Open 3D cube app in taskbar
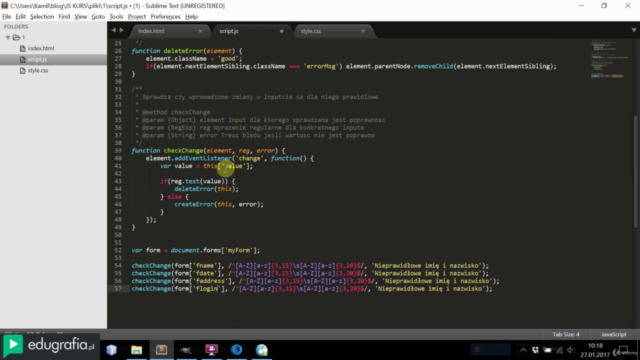Screen dimensions: 640x360 [111, 350]
